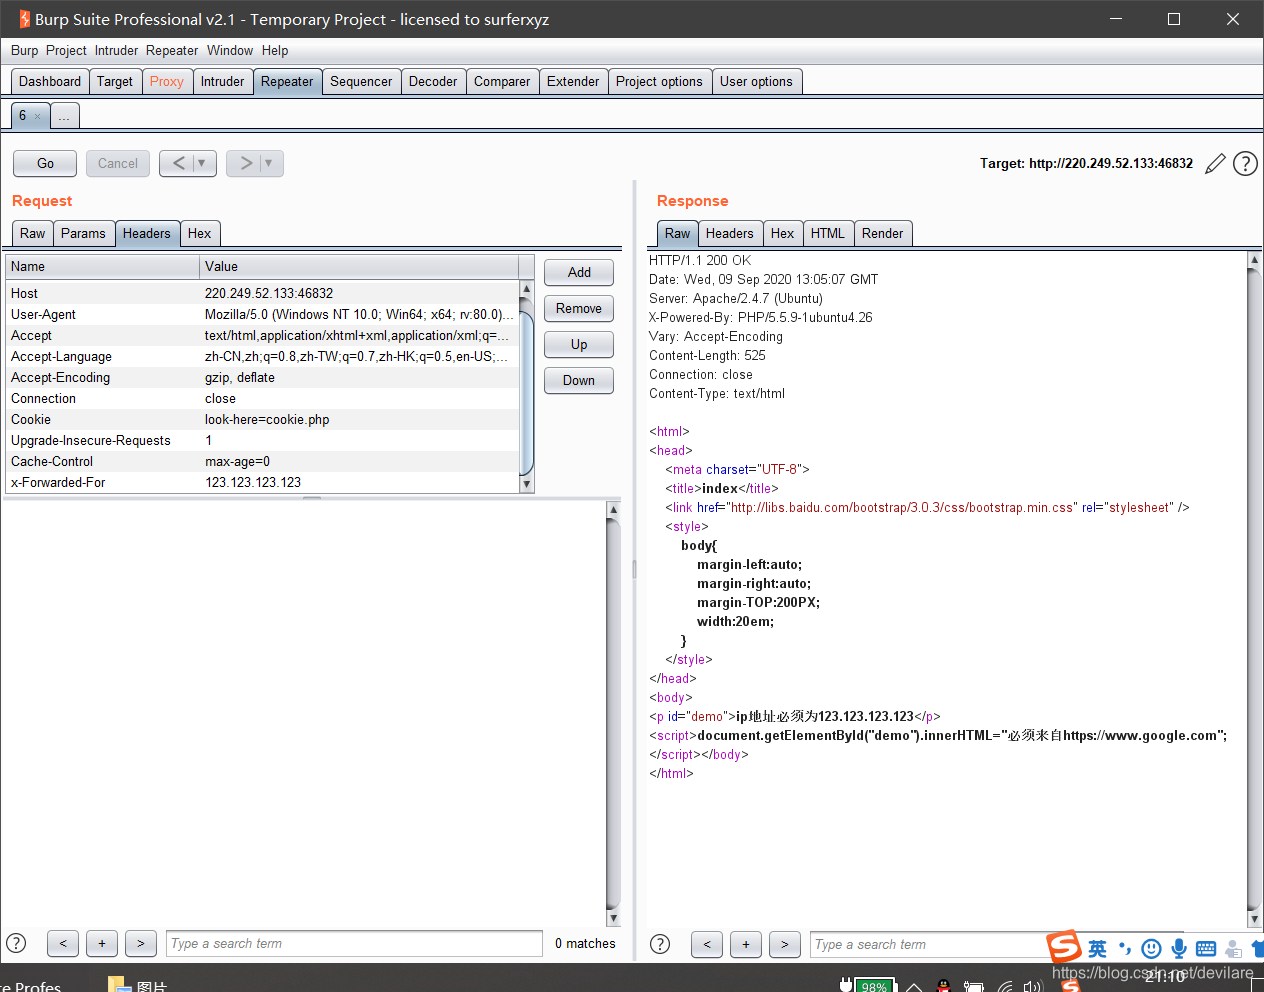Switch to the Dashboard tab
This screenshot has width=1264, height=992.
[50, 82]
